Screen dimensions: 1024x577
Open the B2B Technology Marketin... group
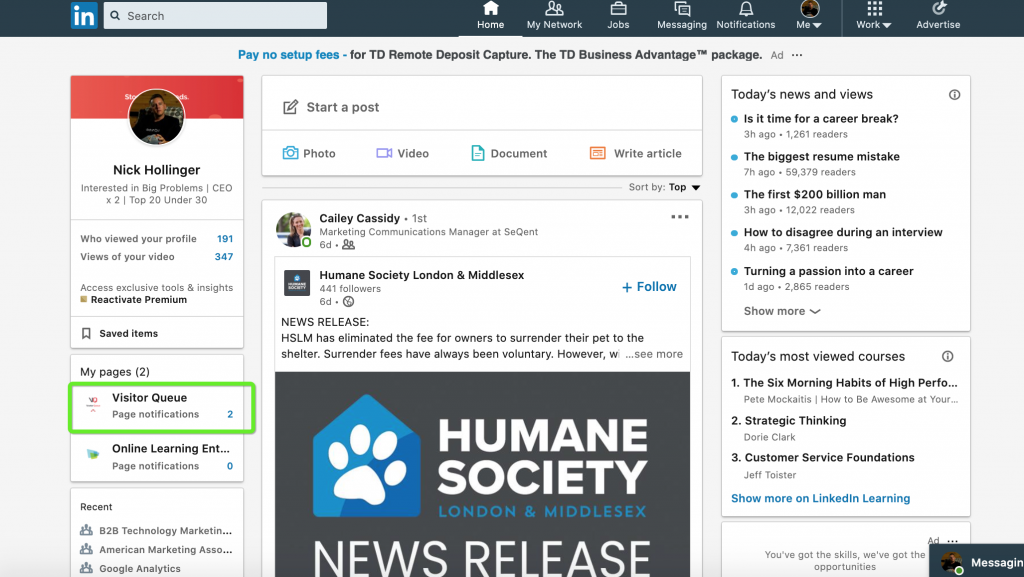[166, 531]
